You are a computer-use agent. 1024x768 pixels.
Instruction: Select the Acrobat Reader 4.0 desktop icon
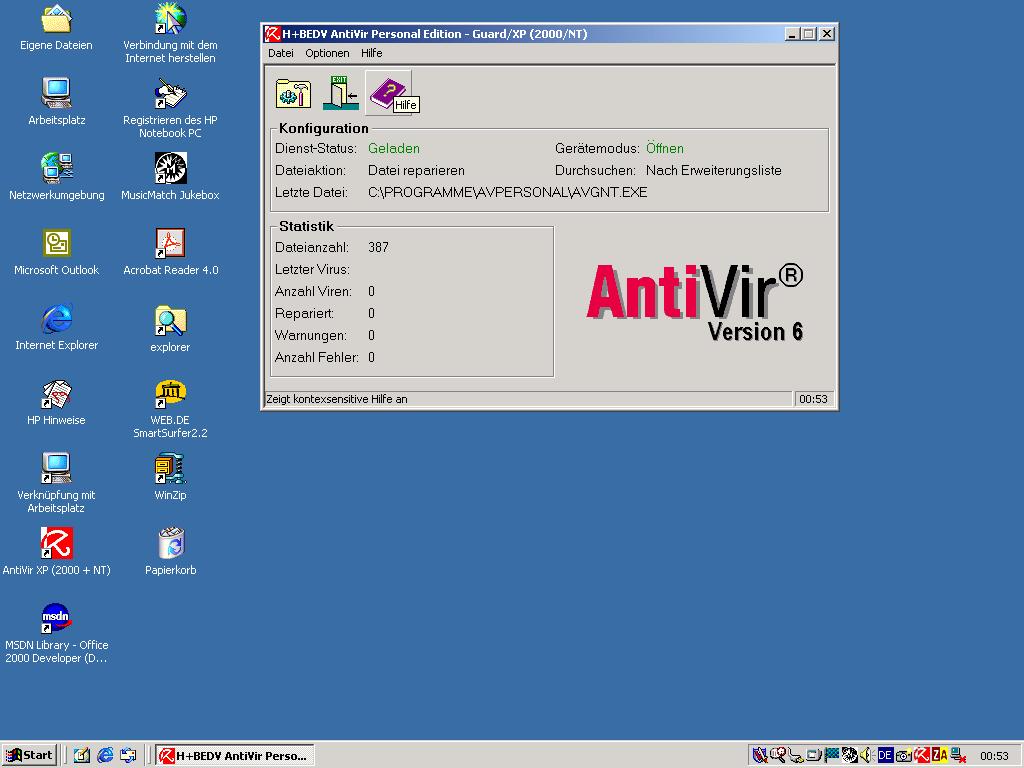tap(170, 252)
